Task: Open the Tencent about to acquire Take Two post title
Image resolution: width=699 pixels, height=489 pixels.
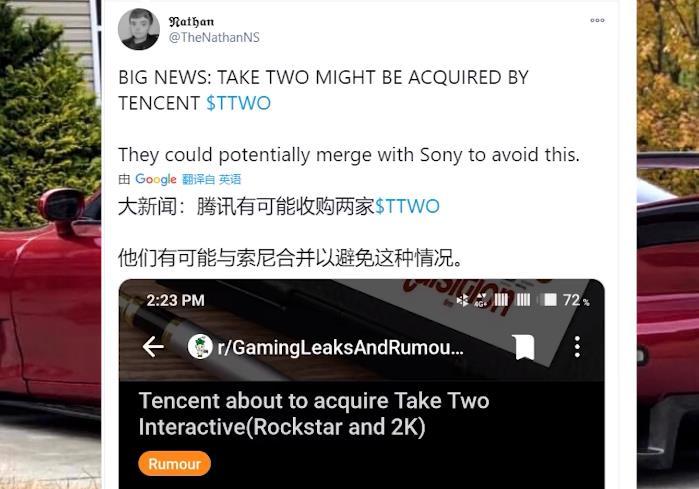Action: 314,414
